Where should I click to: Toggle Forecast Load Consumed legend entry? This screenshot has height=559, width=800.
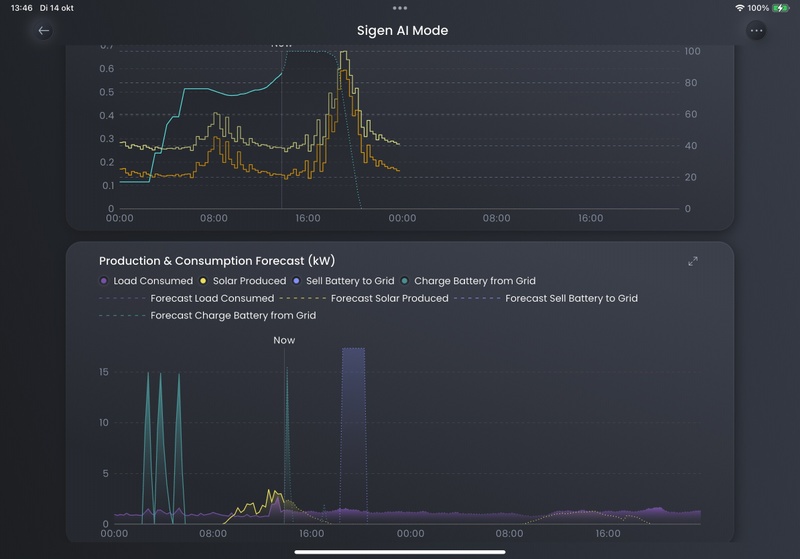pos(187,298)
